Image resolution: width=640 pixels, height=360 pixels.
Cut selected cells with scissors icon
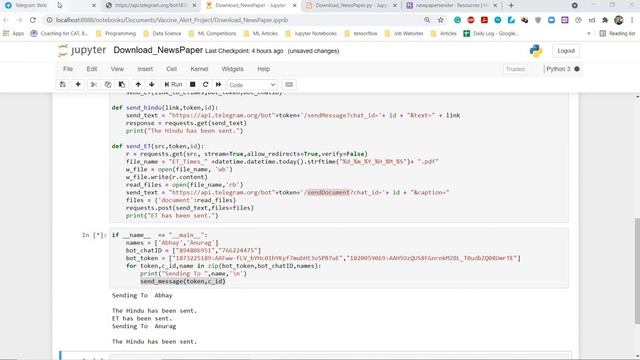(x=94, y=84)
